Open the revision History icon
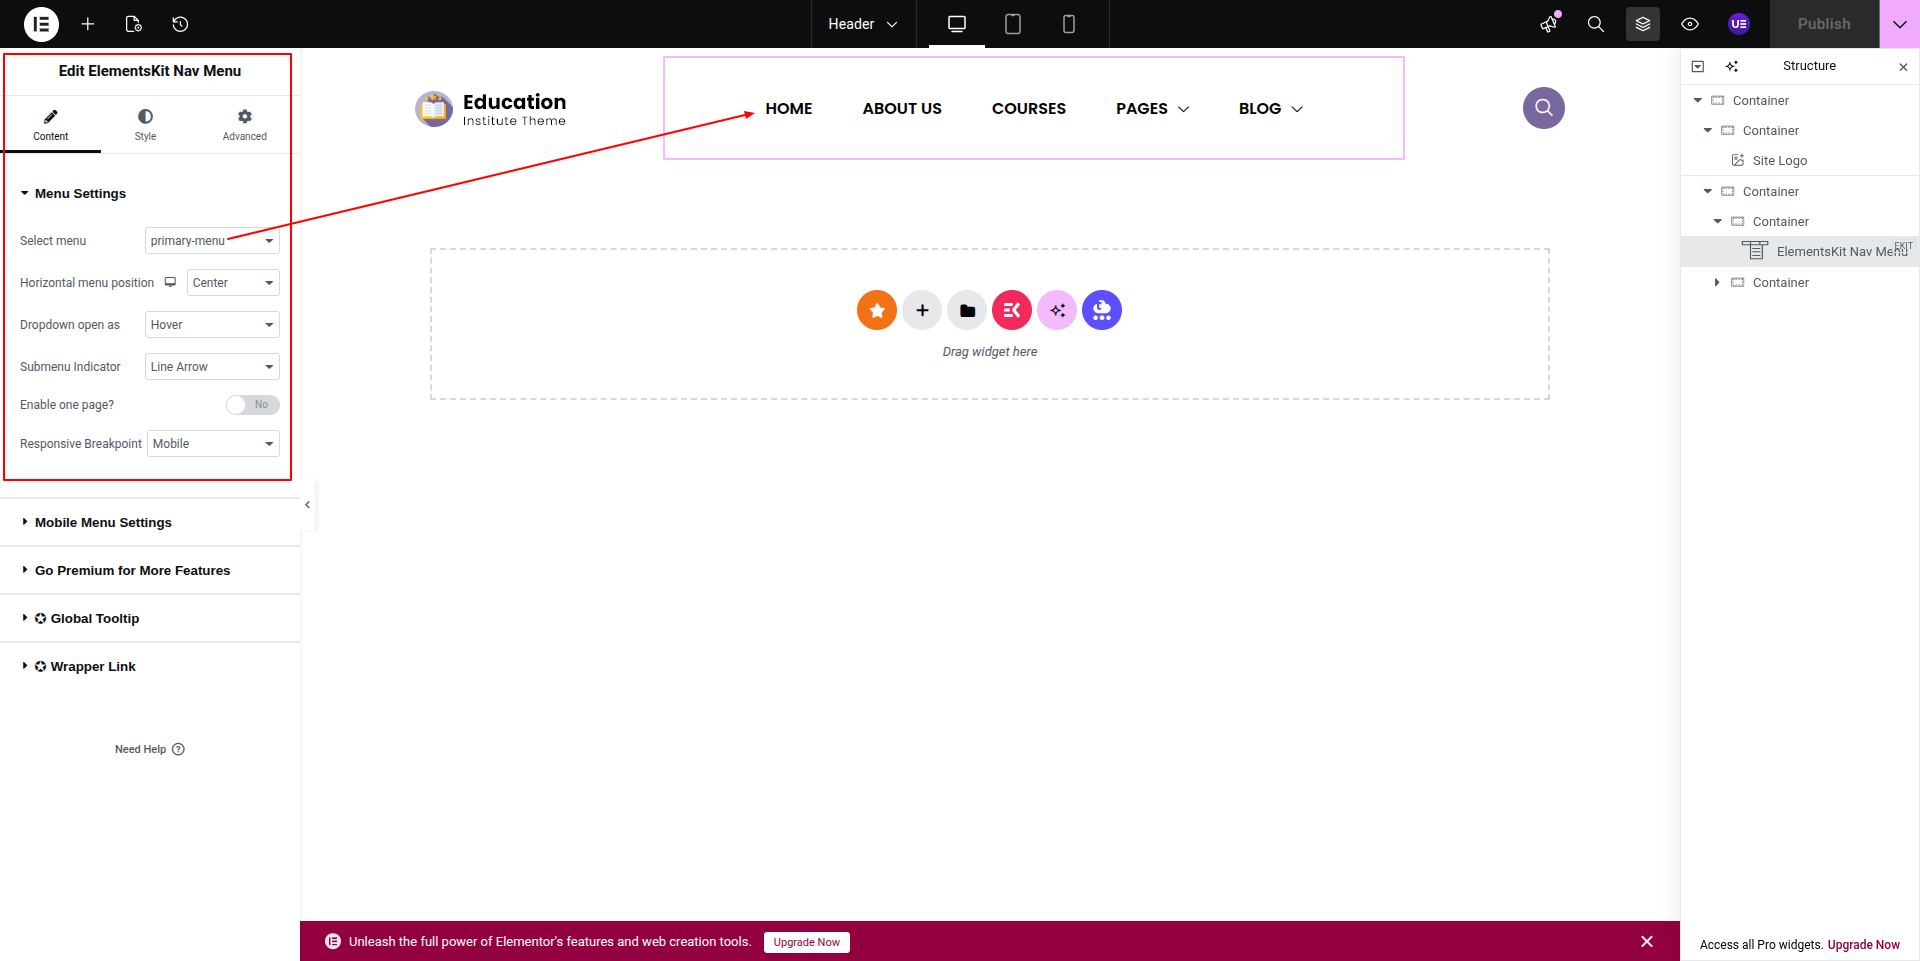The width and height of the screenshot is (1920, 961). 180,24
